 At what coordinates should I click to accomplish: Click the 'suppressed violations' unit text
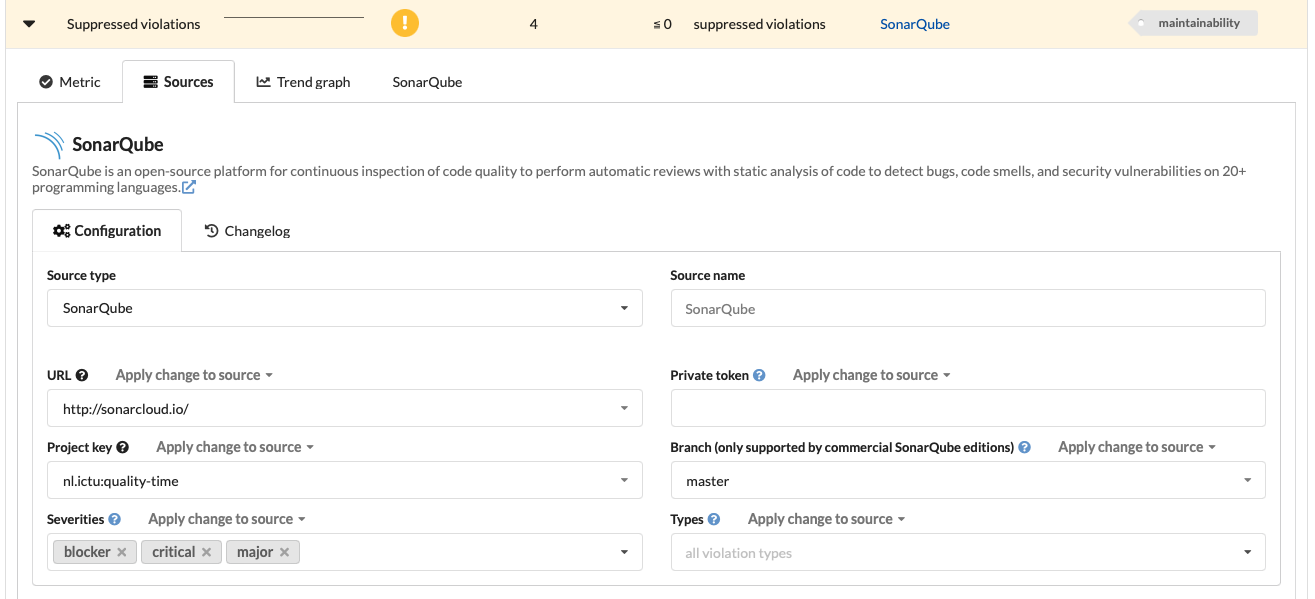coord(760,24)
